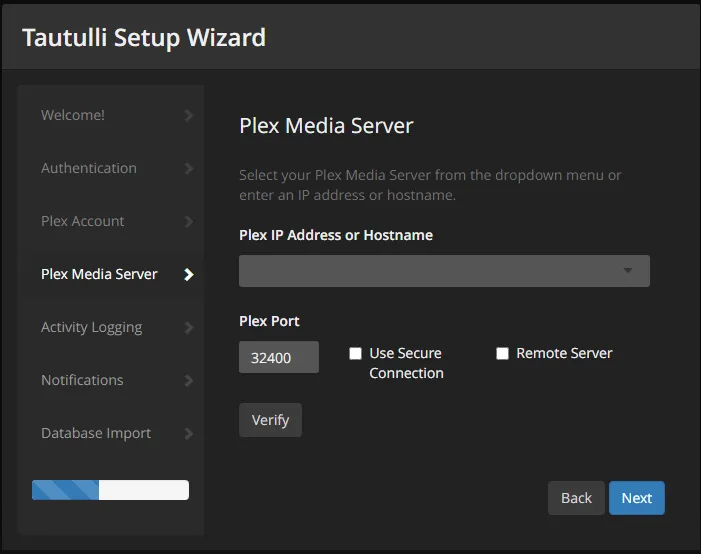Proceed with the blue Next button
This screenshot has width=701, height=554.
click(637, 498)
